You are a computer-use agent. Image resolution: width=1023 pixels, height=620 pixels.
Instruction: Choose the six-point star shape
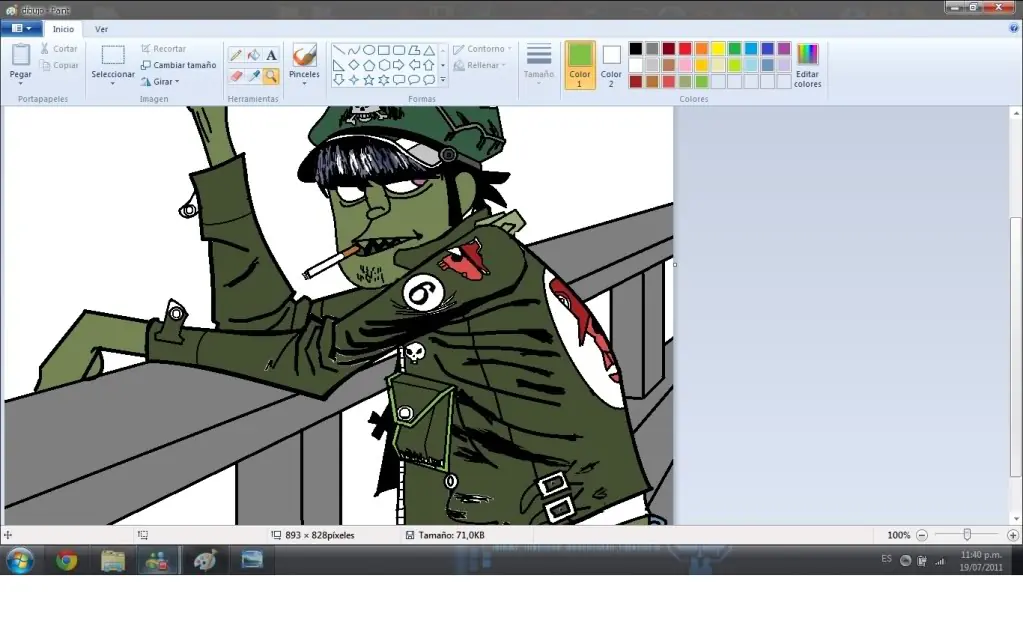(x=384, y=80)
